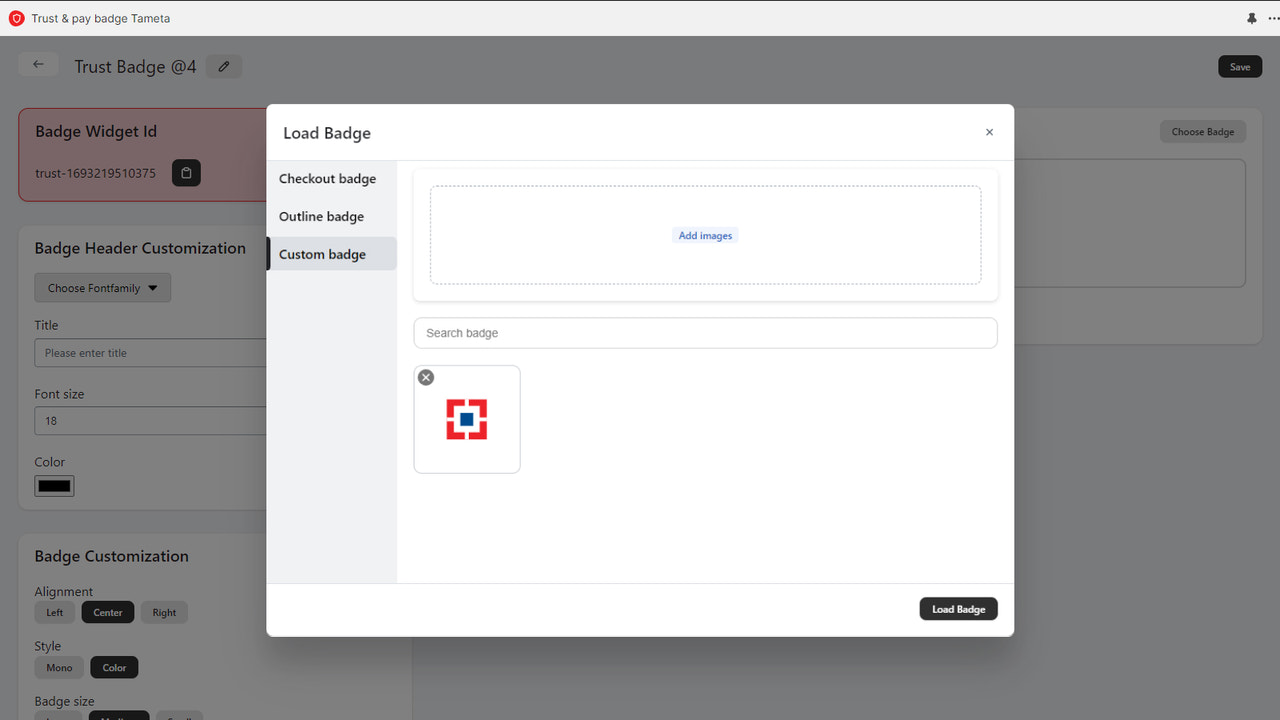Click the back arrow above Badge Widget Id
Screen dimensions: 1280x720
pyautogui.click(x=38, y=63)
